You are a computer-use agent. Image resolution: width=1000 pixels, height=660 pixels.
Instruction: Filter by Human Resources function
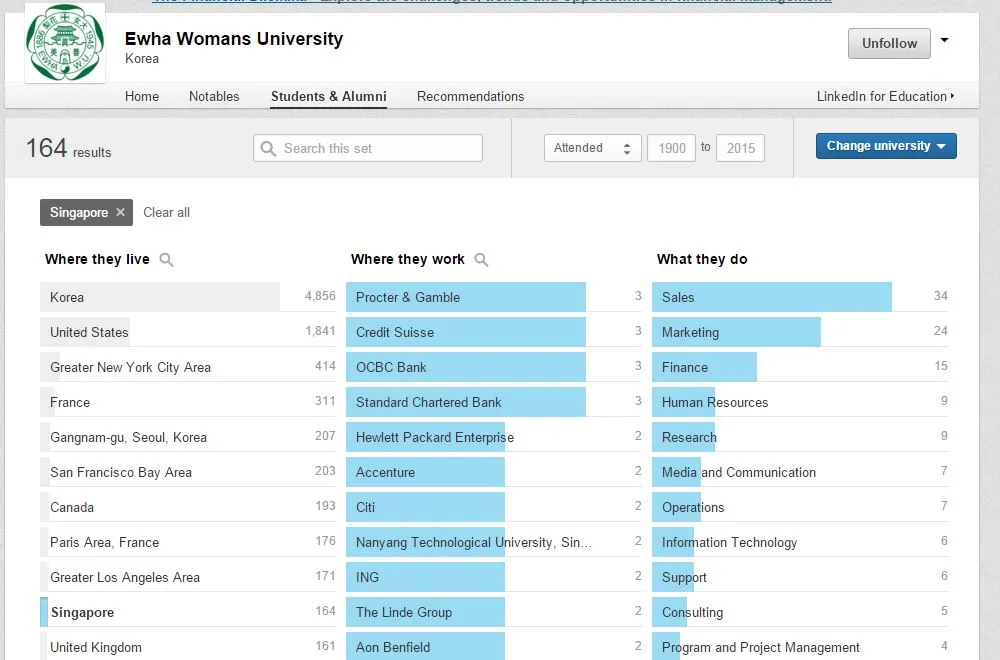(800, 402)
